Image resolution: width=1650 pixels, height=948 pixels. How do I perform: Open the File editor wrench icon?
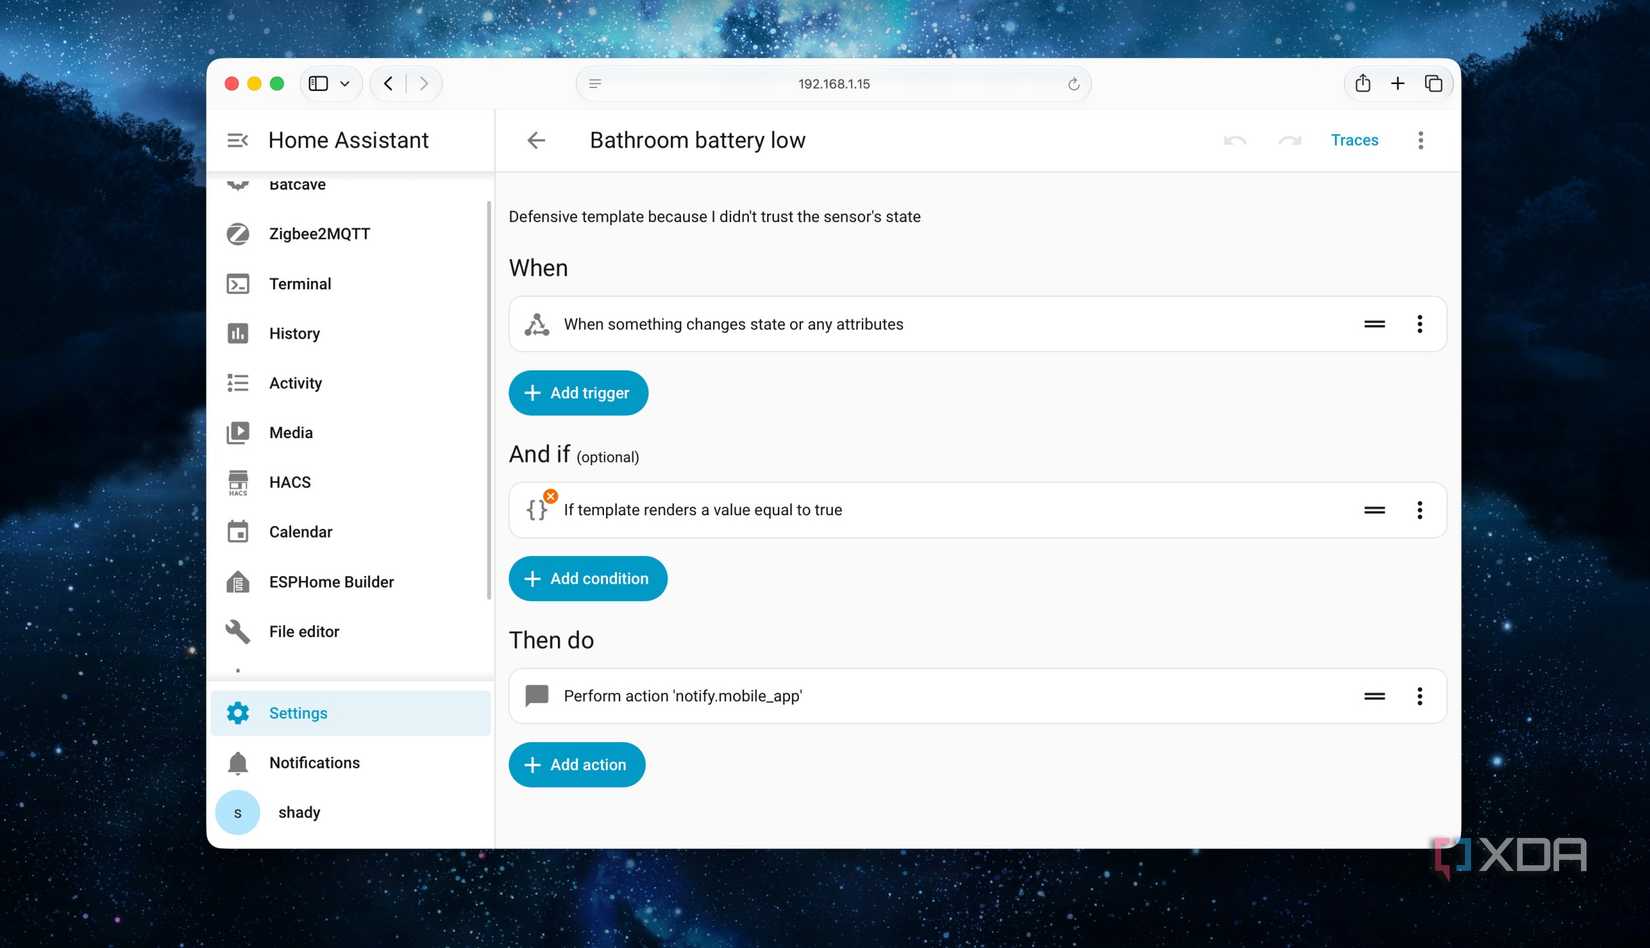point(238,632)
